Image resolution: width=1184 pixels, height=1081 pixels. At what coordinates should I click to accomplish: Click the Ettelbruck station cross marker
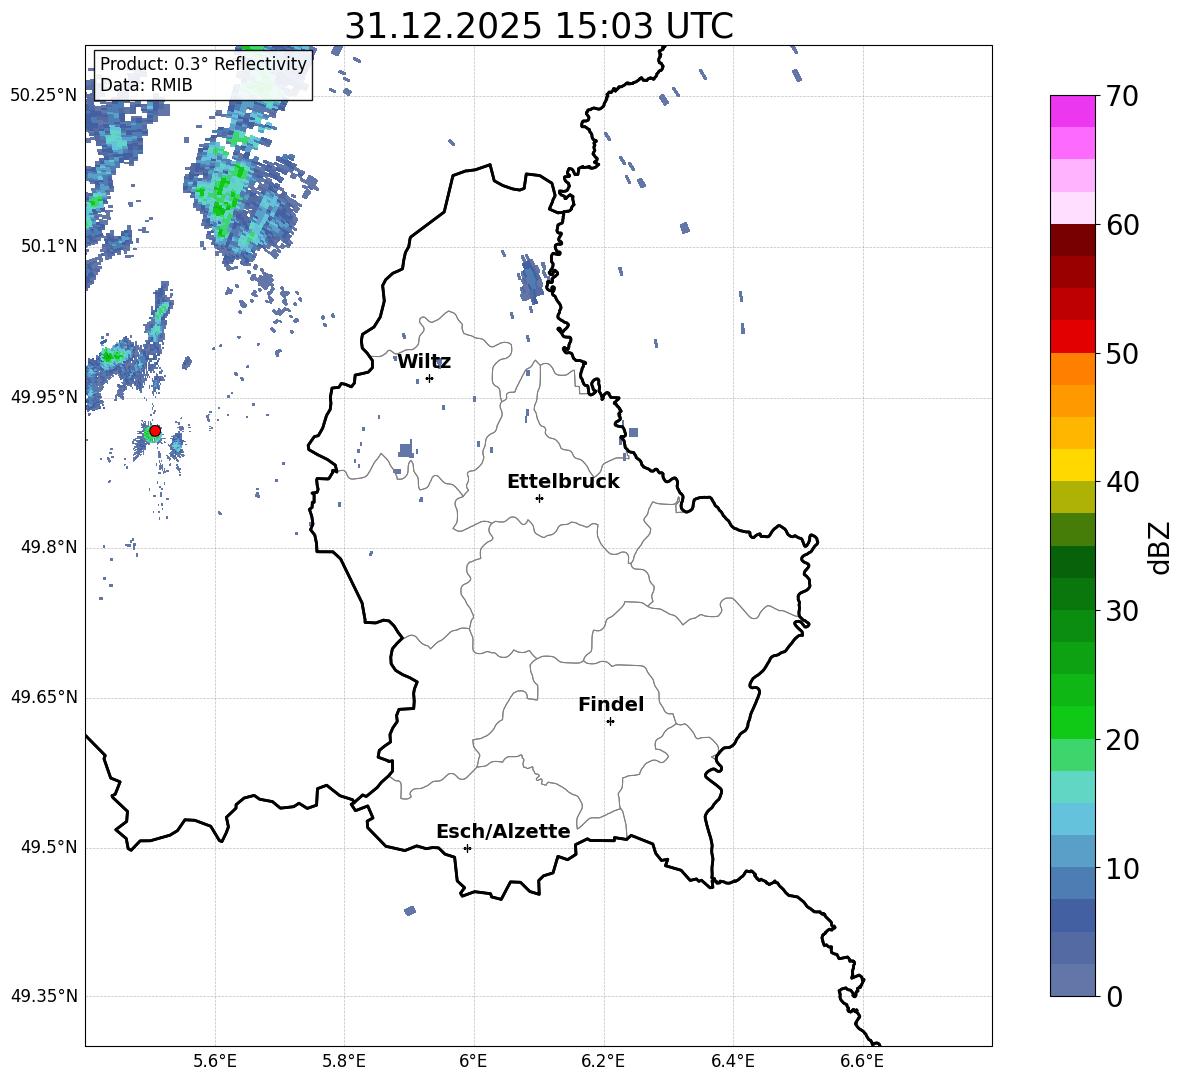pos(539,498)
